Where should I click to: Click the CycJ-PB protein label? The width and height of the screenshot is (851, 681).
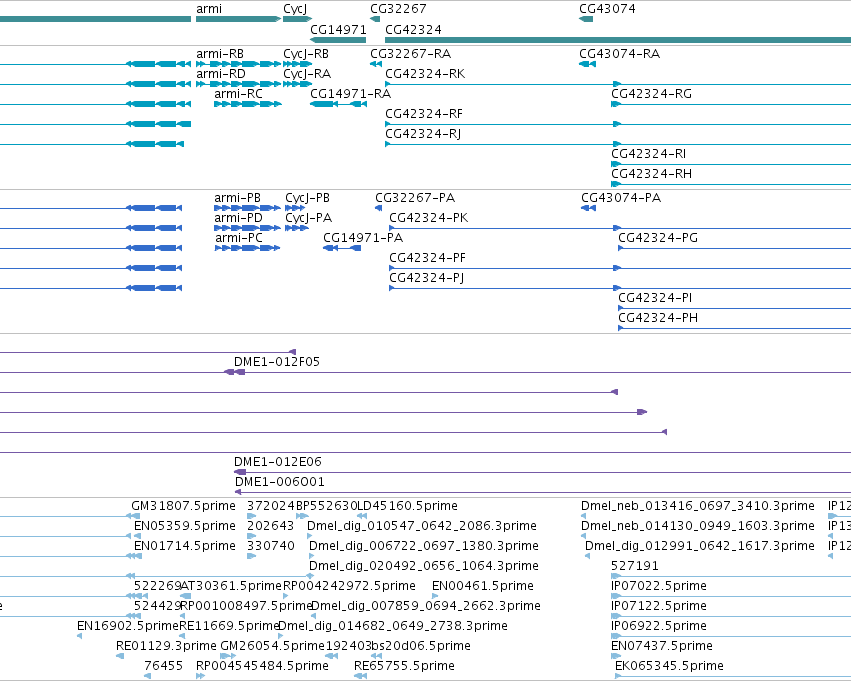(x=308, y=198)
